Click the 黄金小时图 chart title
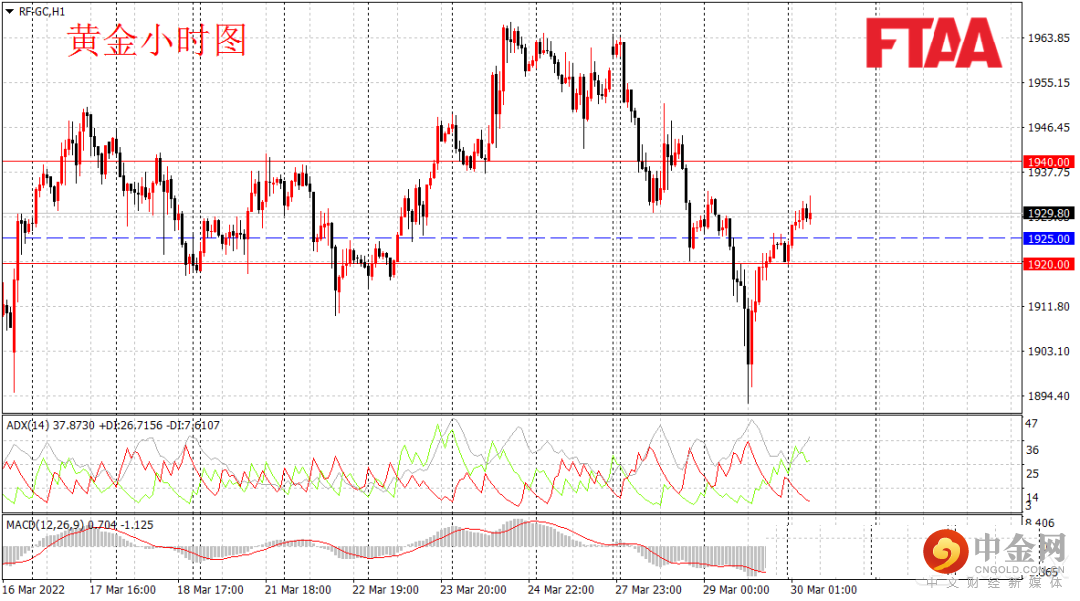 click(x=157, y=40)
